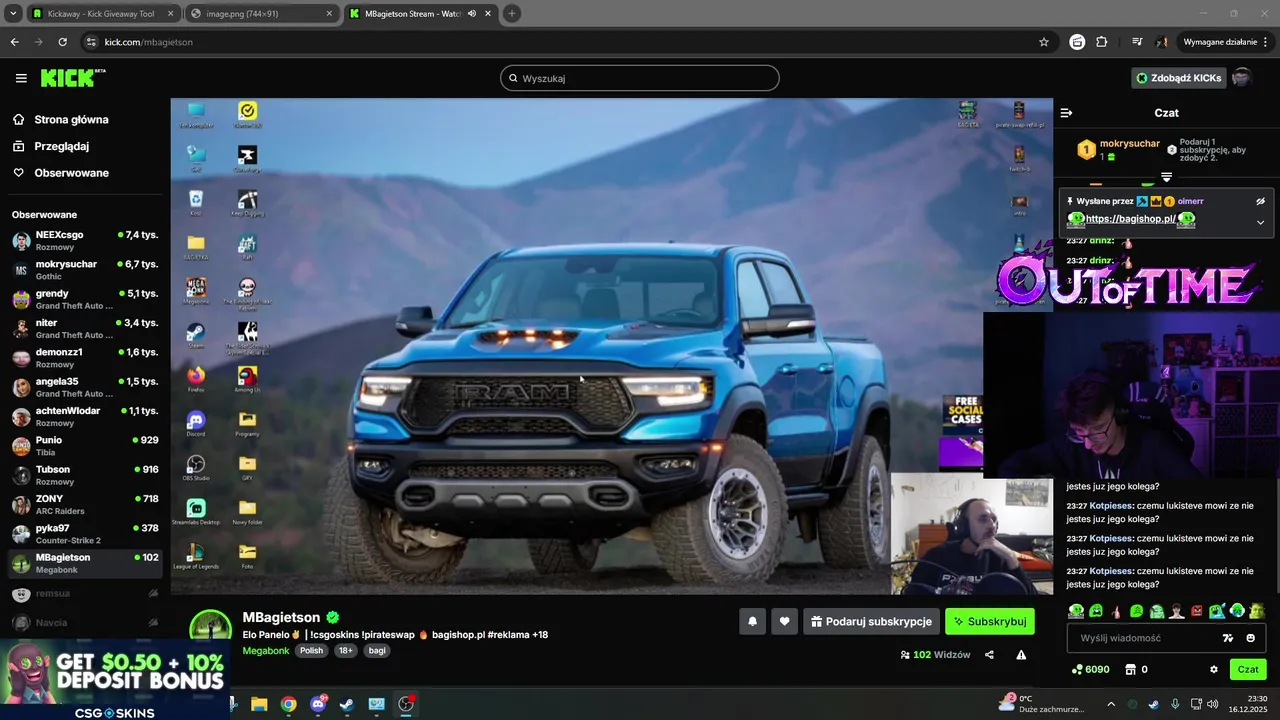Open the CSGOSKINS deposit bonus ad
Viewport: 1280px width, 720px height.
pos(115,680)
